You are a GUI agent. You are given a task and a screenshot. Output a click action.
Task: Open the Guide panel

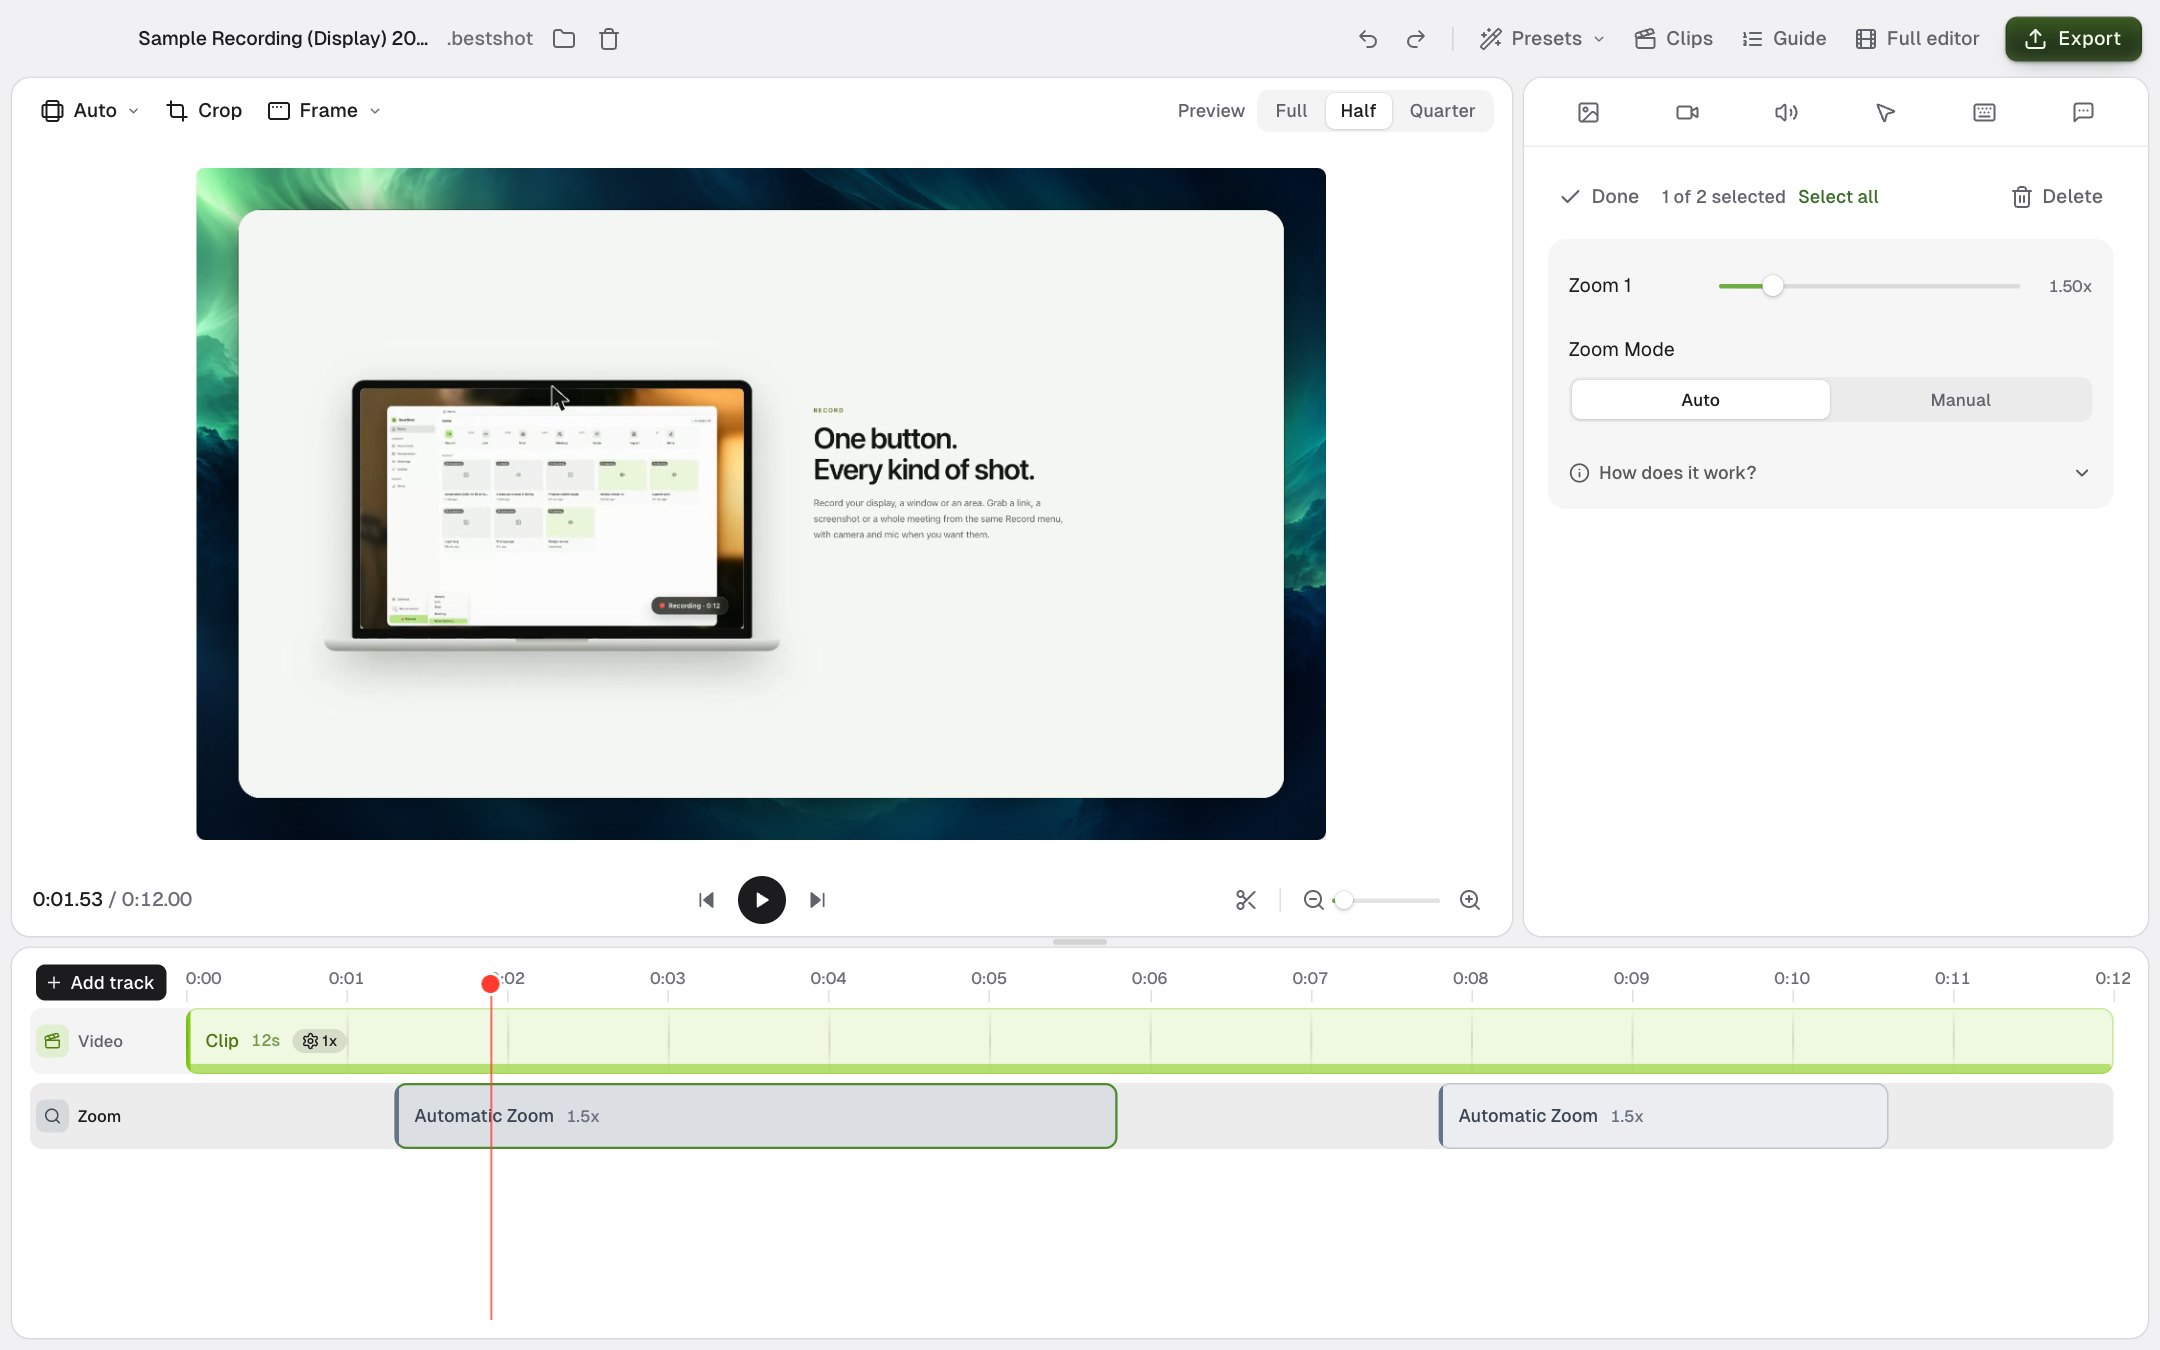(x=1784, y=39)
